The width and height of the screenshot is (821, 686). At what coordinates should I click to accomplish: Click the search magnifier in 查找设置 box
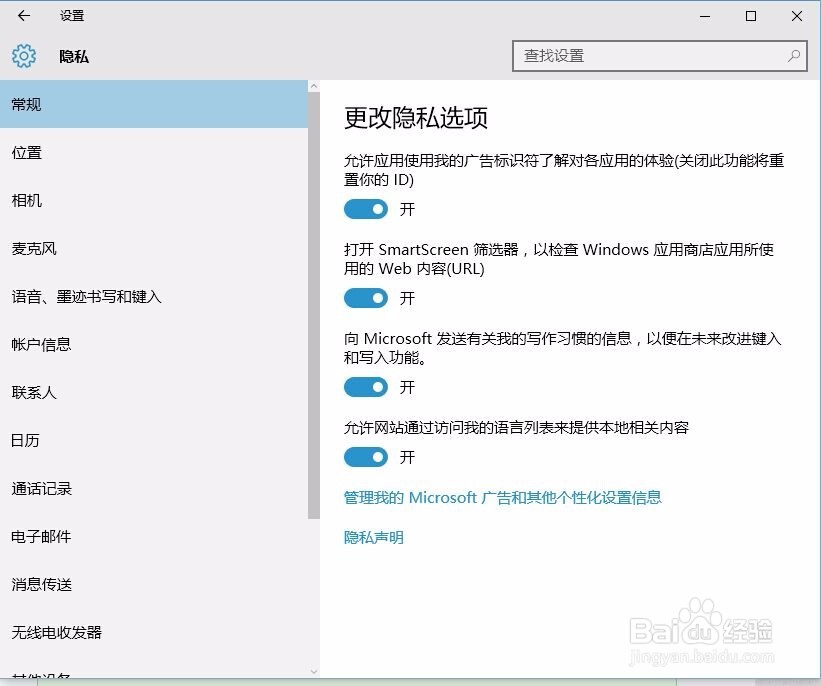792,56
